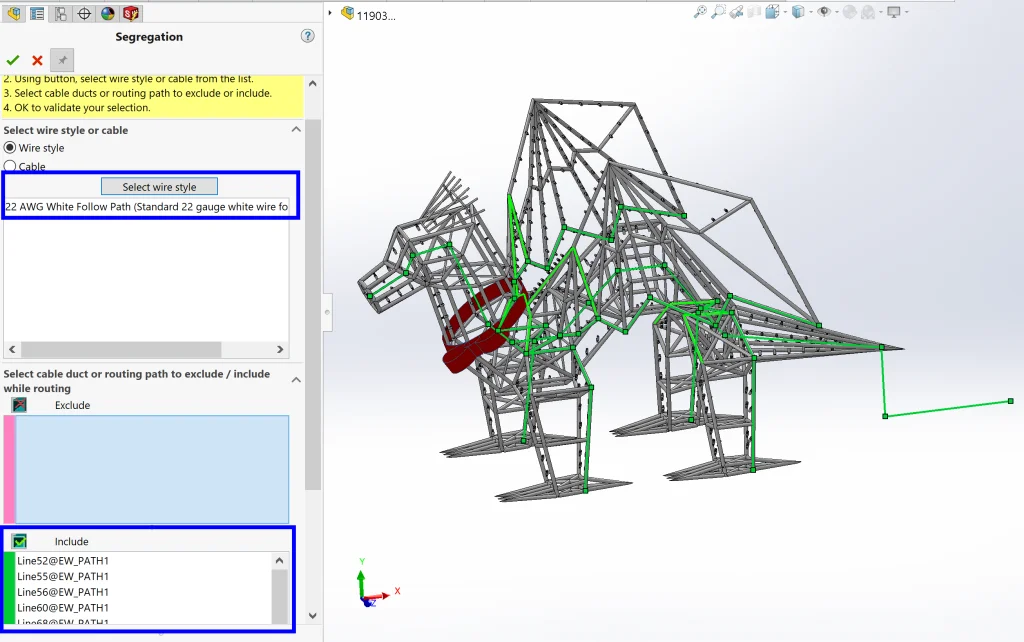Screen dimensions: 1024x642
Task: Open Segregation help question mark
Action: [307, 36]
